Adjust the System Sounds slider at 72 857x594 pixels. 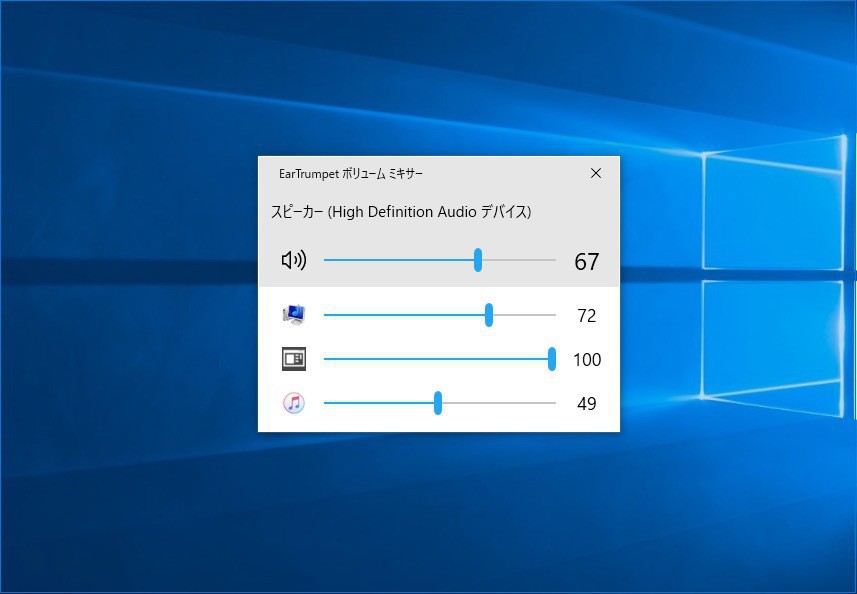tap(440, 315)
